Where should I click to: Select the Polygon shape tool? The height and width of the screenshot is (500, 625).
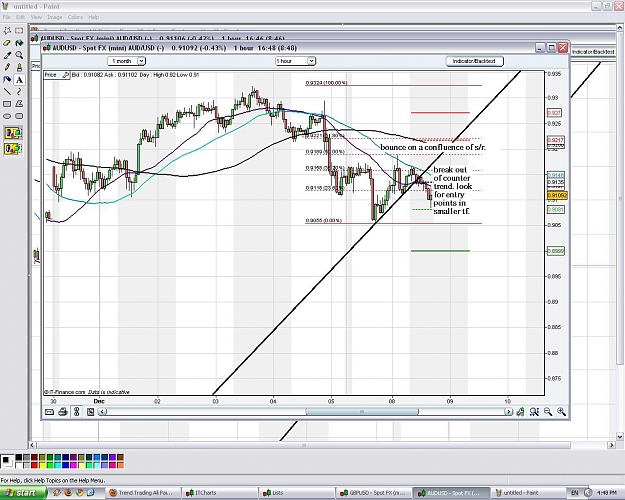click(x=19, y=104)
